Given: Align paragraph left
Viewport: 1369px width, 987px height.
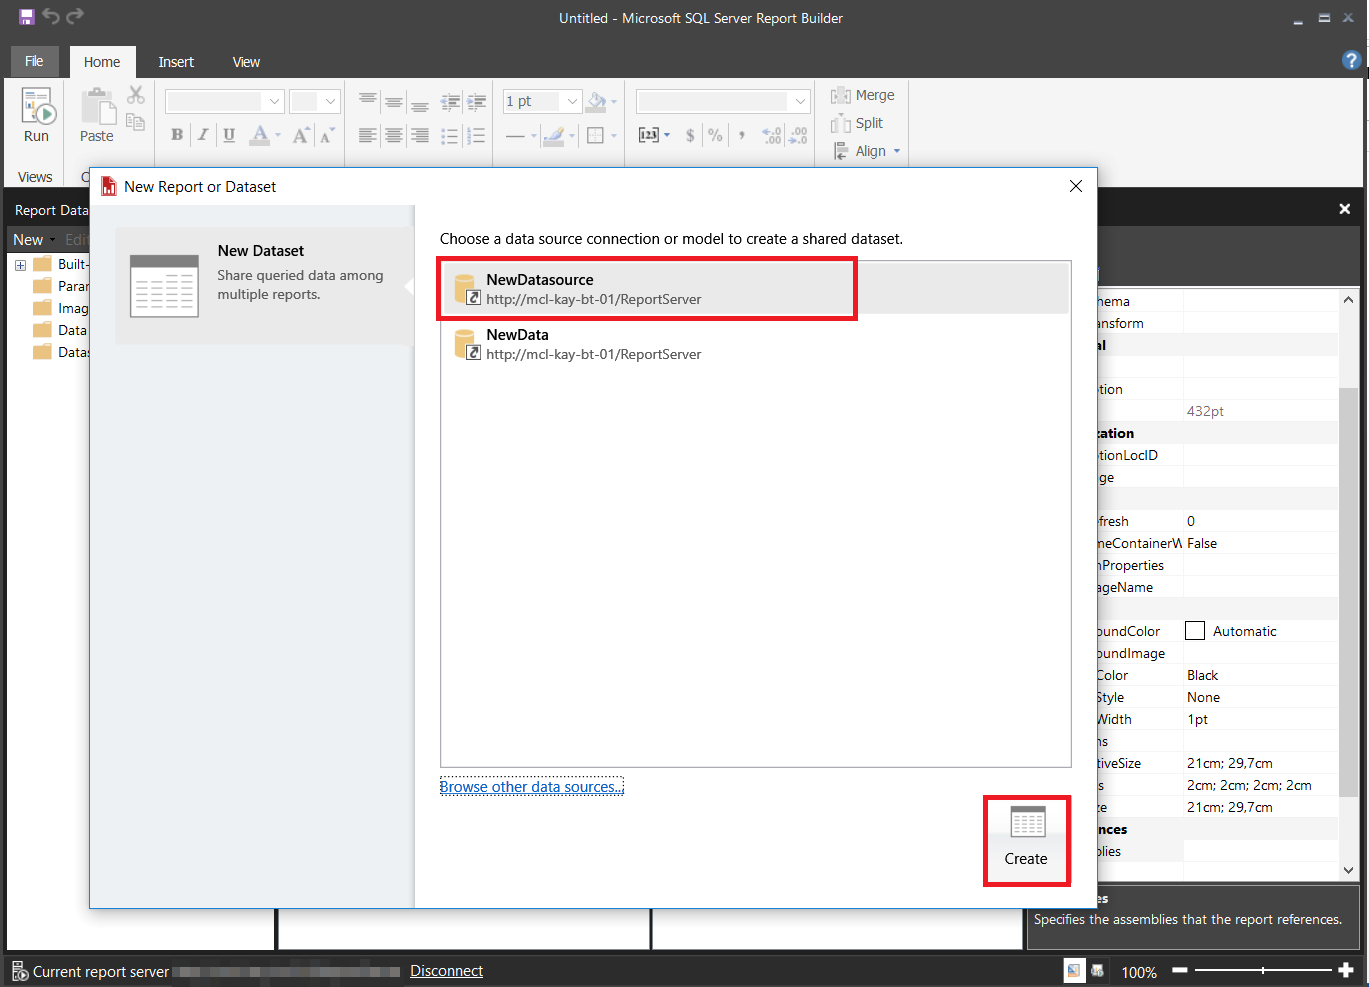Looking at the screenshot, I should (368, 135).
